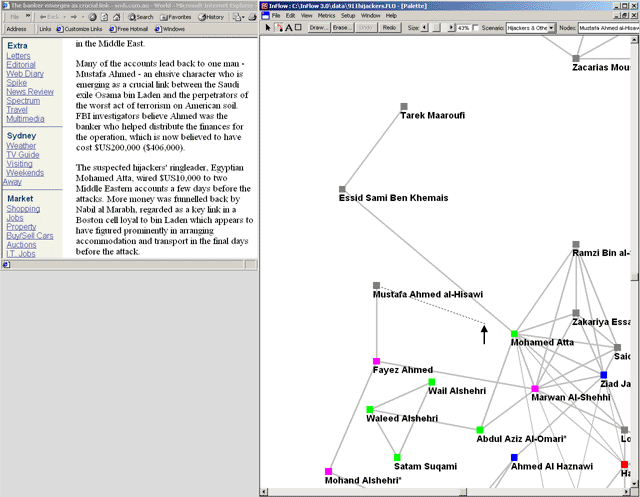This screenshot has width=640, height=497.
Task: Click the browser Refresh icon
Action: pyautogui.click(x=105, y=17)
